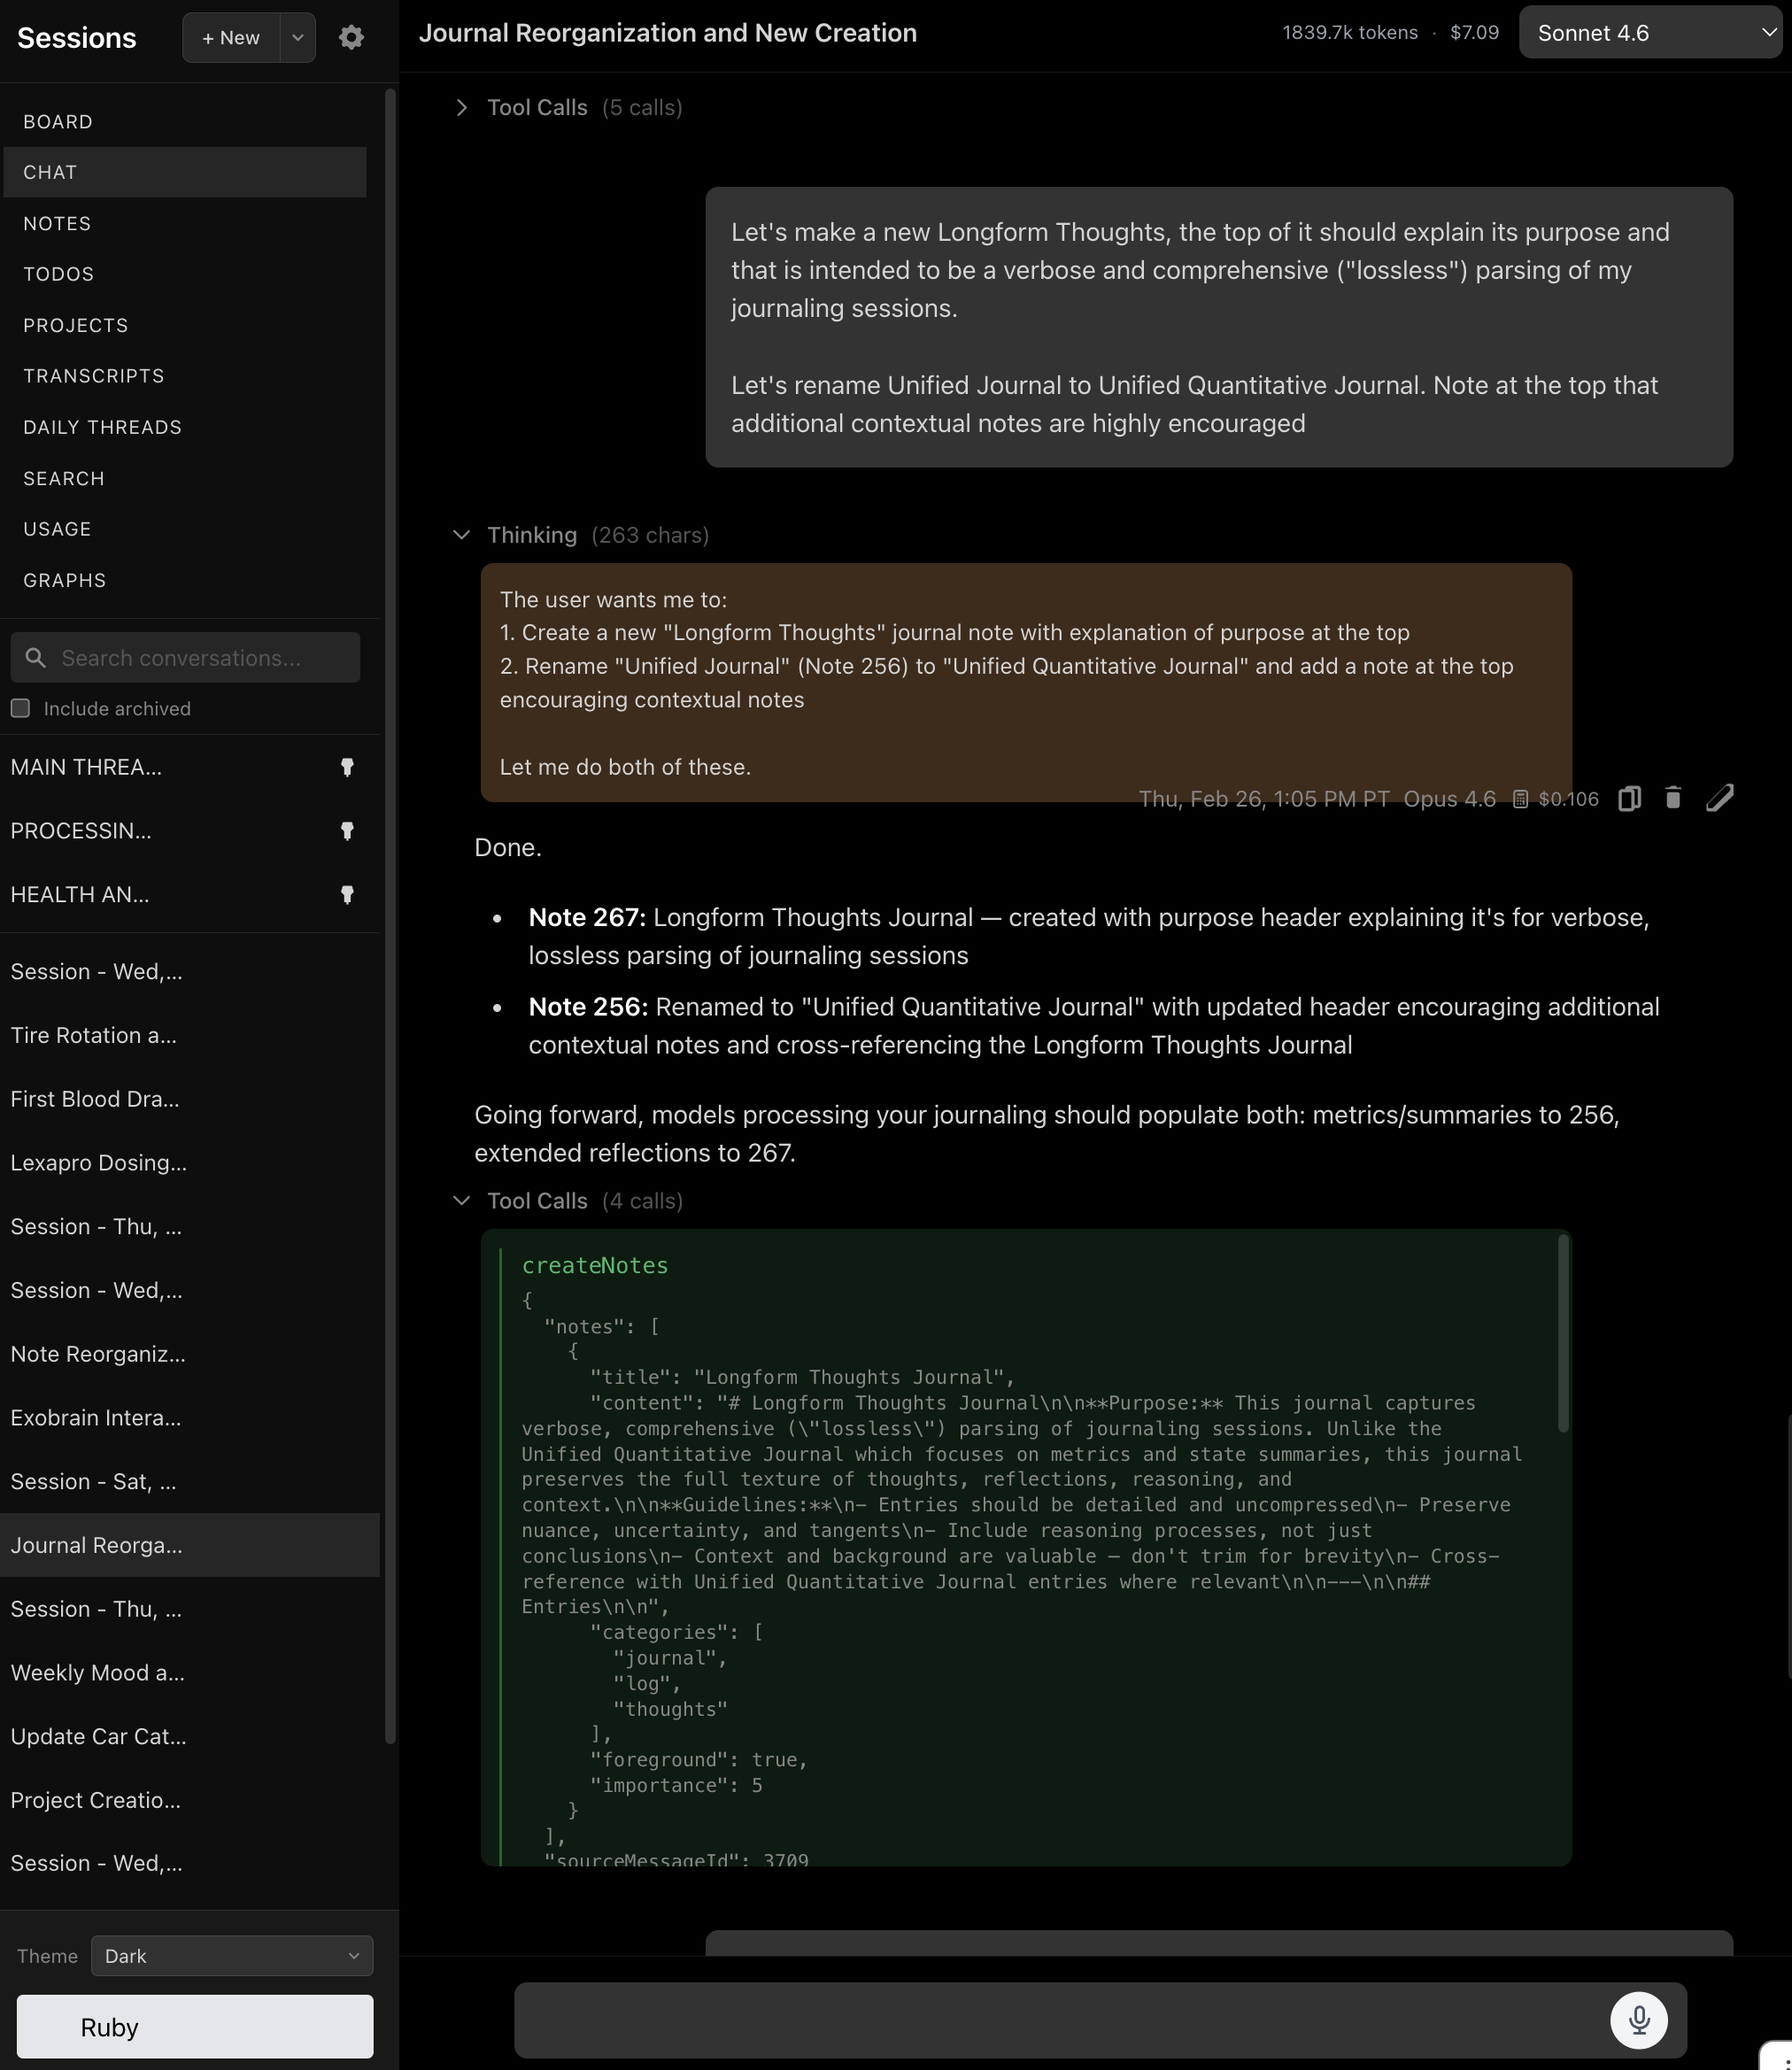Copy the message using the copy icon
The width and height of the screenshot is (1792, 2070).
click(x=1629, y=798)
